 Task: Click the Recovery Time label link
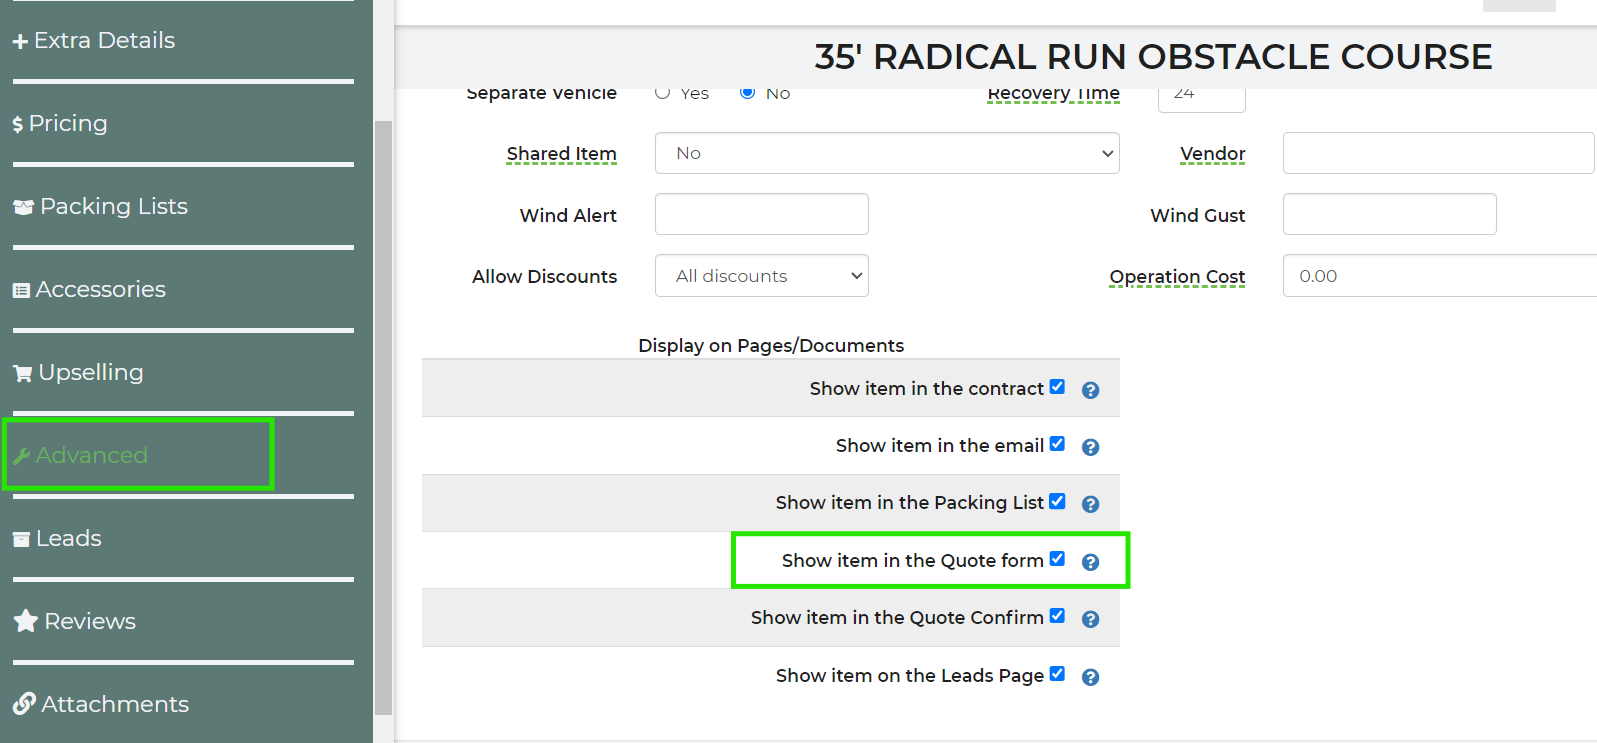click(x=1053, y=94)
